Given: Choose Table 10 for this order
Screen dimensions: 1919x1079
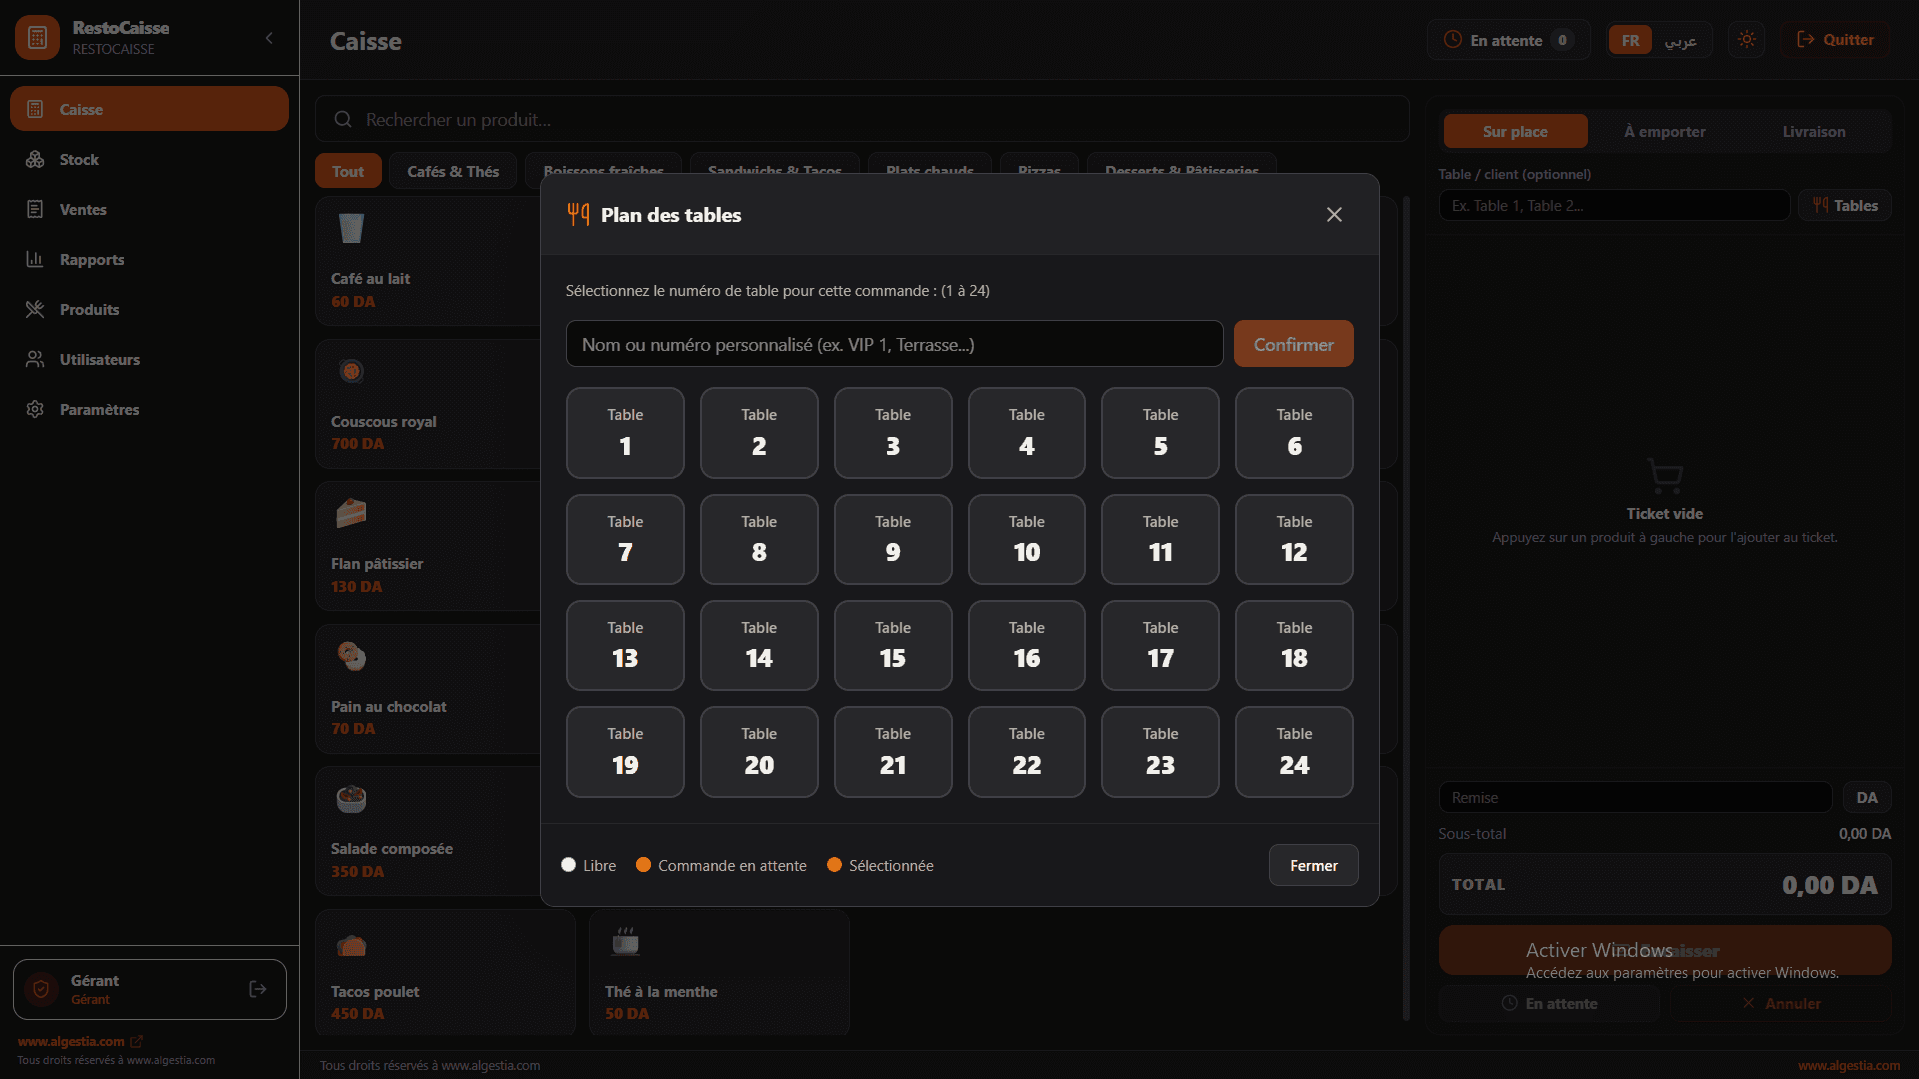Looking at the screenshot, I should [1026, 539].
